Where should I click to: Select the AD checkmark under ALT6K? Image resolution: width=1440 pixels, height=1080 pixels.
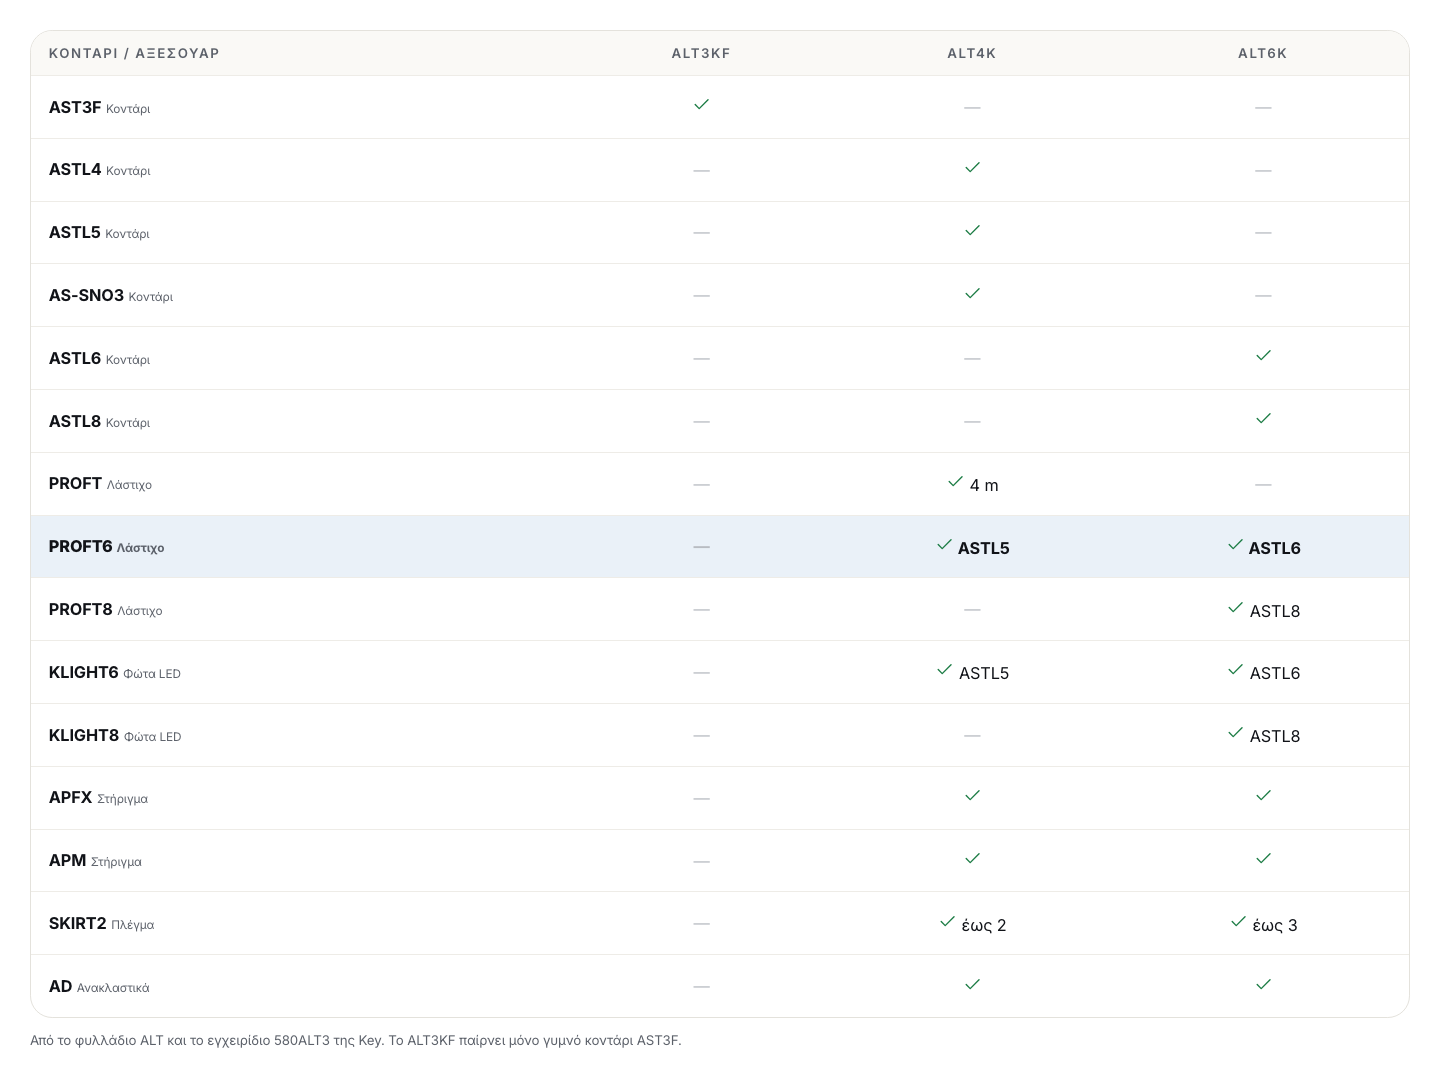[1263, 984]
